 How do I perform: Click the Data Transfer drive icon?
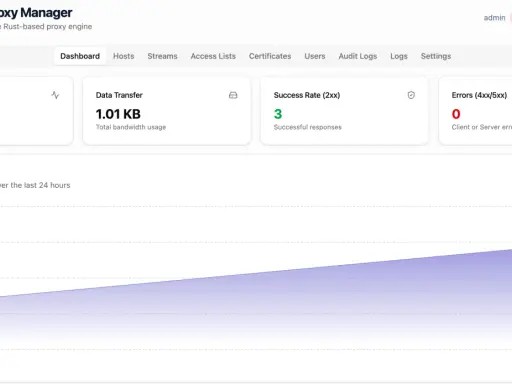[x=233, y=95]
